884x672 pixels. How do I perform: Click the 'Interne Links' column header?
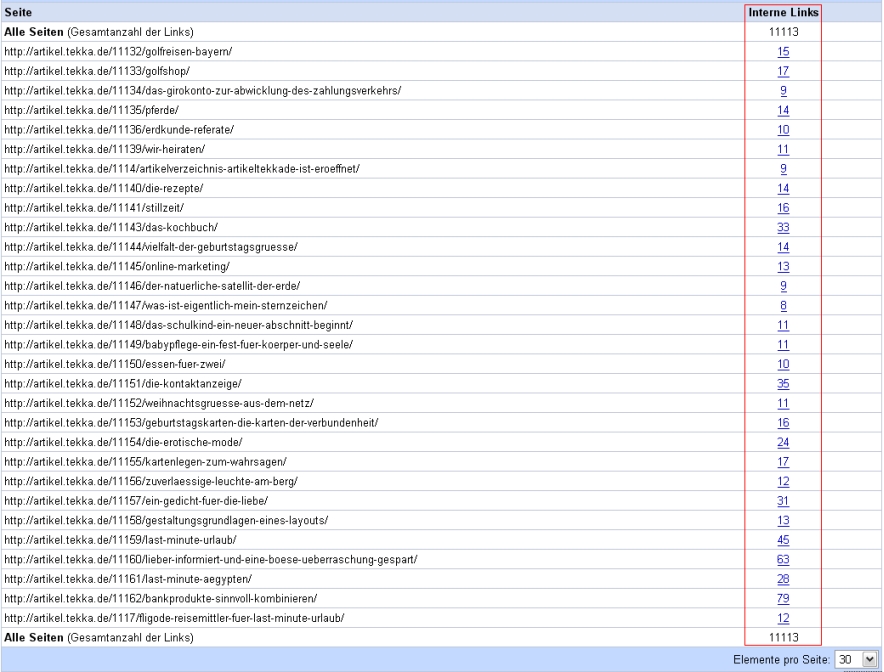[x=783, y=12]
